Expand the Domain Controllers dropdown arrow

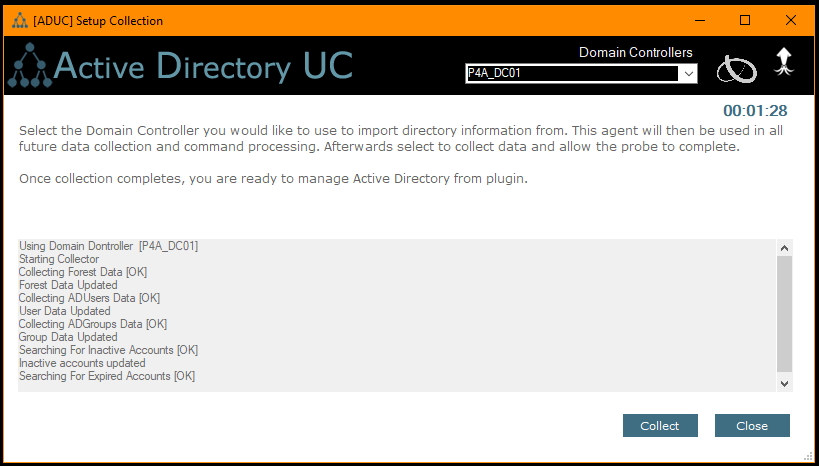688,74
